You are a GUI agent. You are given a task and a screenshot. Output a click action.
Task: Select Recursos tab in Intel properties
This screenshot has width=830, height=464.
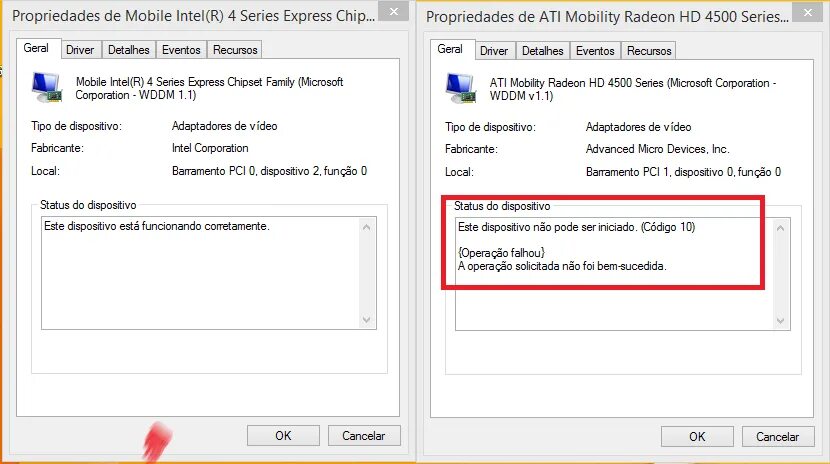click(x=235, y=50)
